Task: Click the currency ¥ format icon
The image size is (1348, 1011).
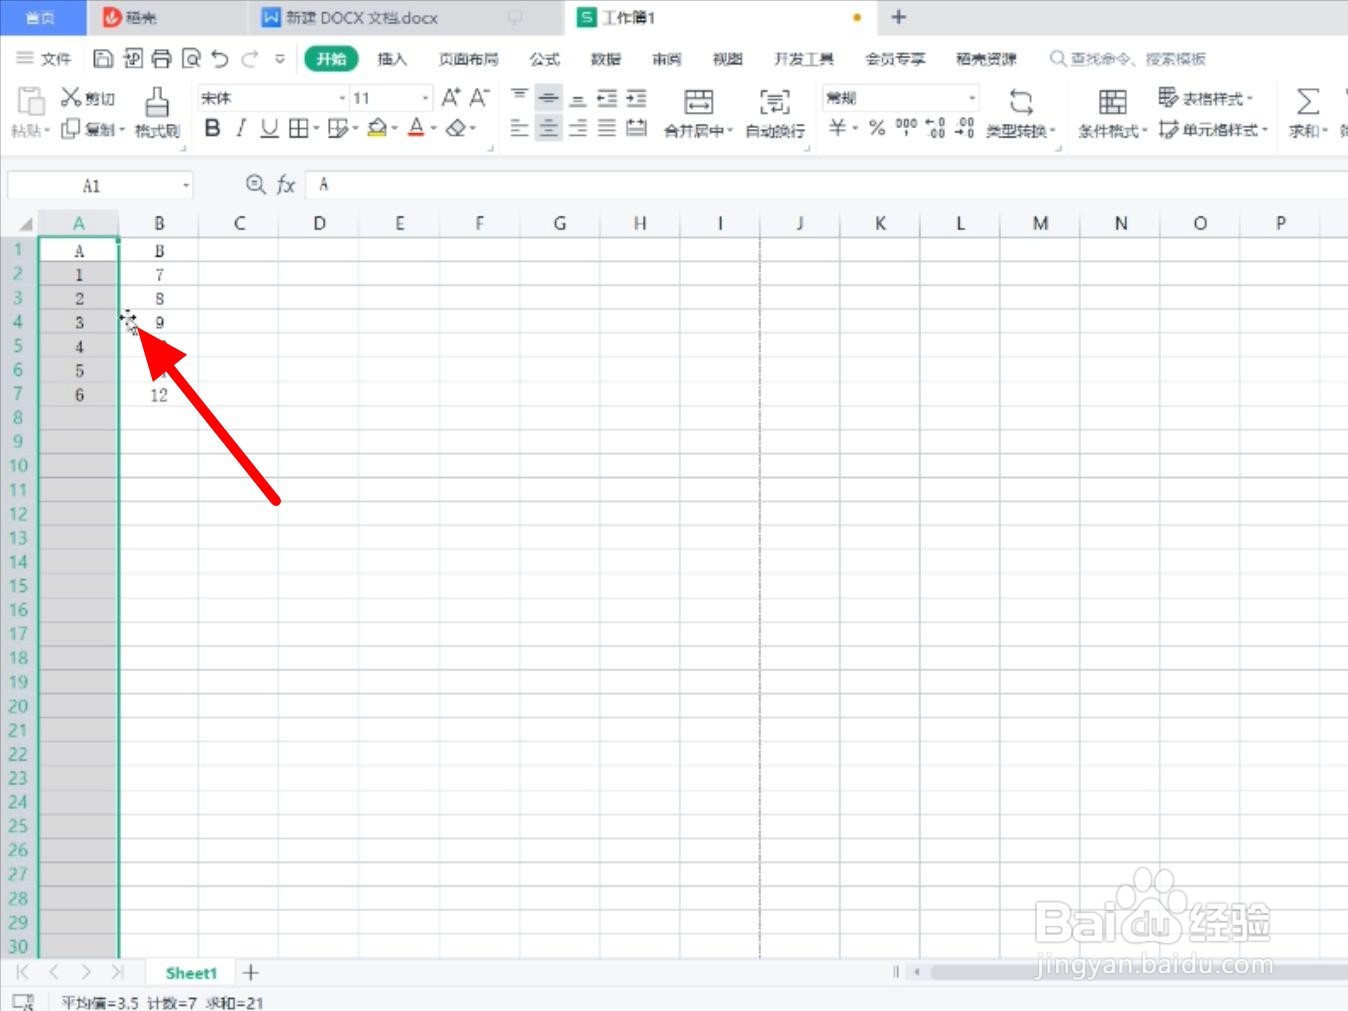Action: coord(837,127)
